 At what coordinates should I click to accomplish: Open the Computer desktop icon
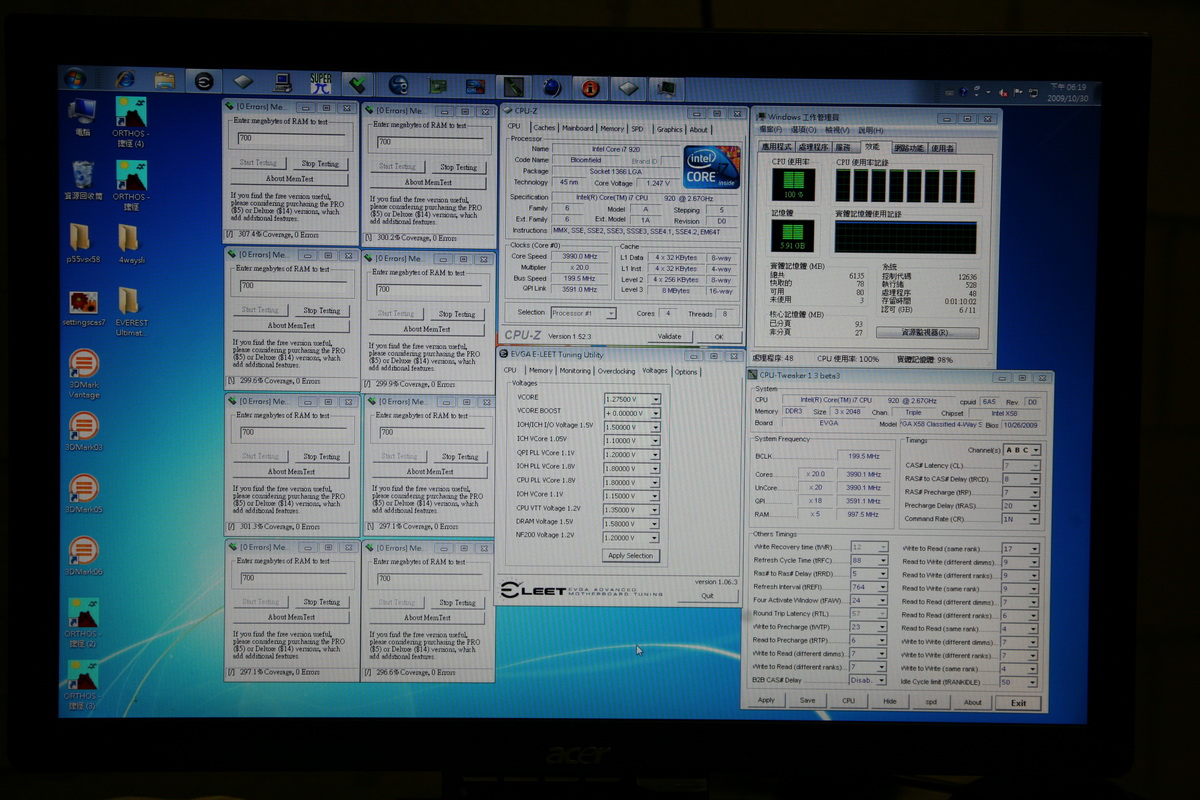tap(82, 116)
